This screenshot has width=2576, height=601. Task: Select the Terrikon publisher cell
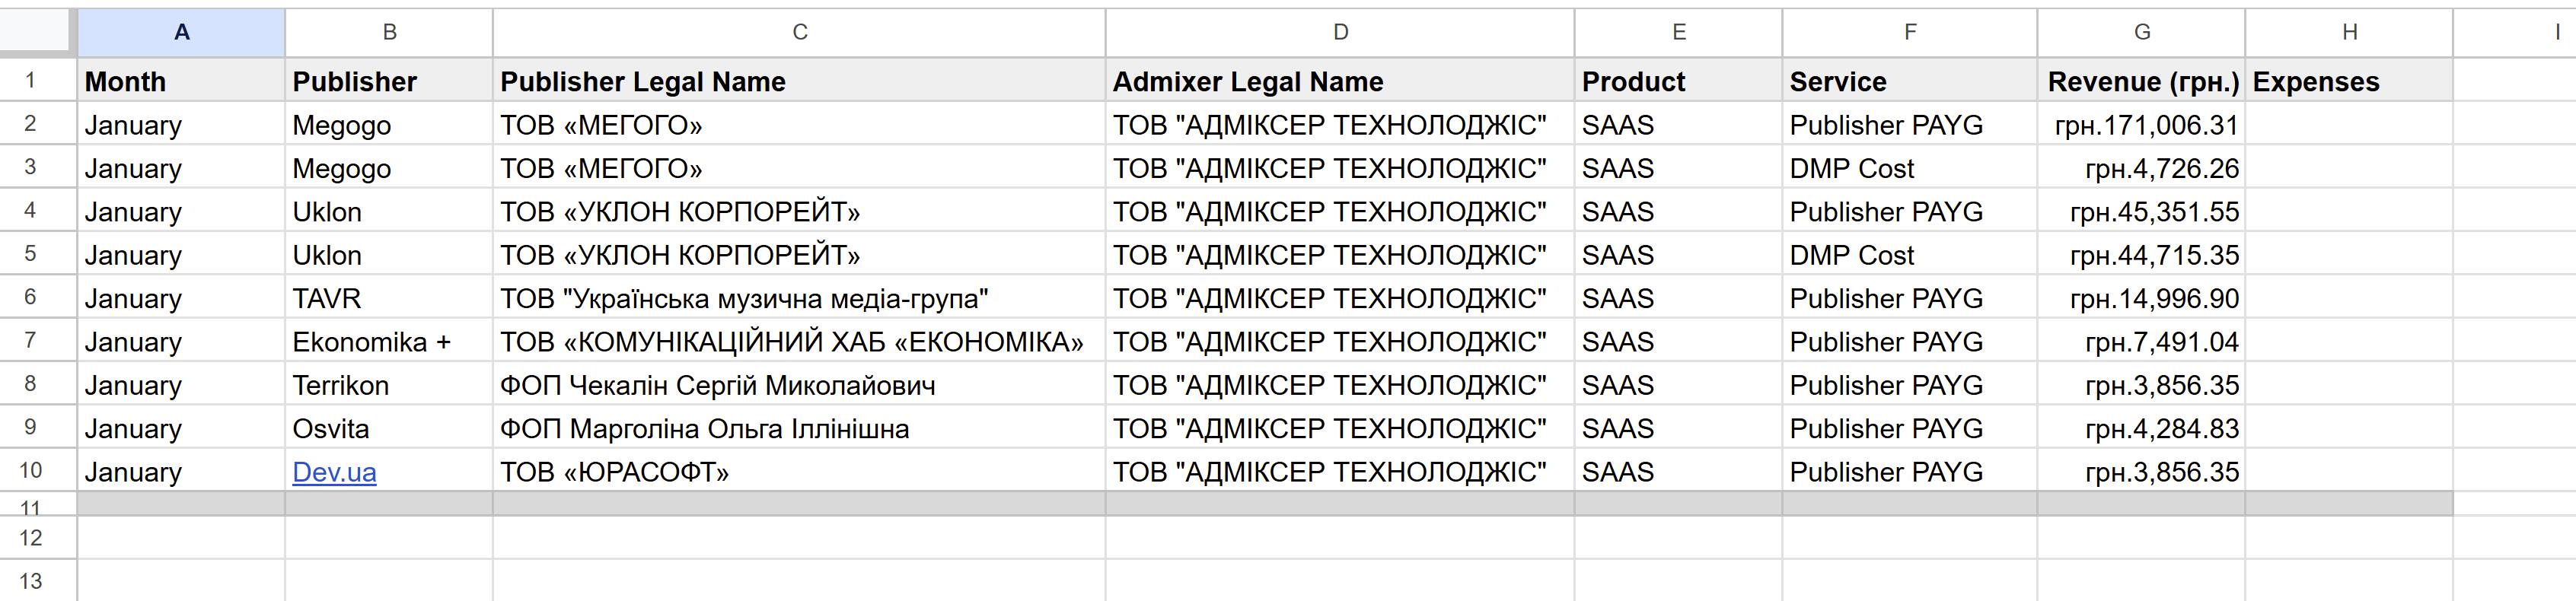click(x=389, y=385)
